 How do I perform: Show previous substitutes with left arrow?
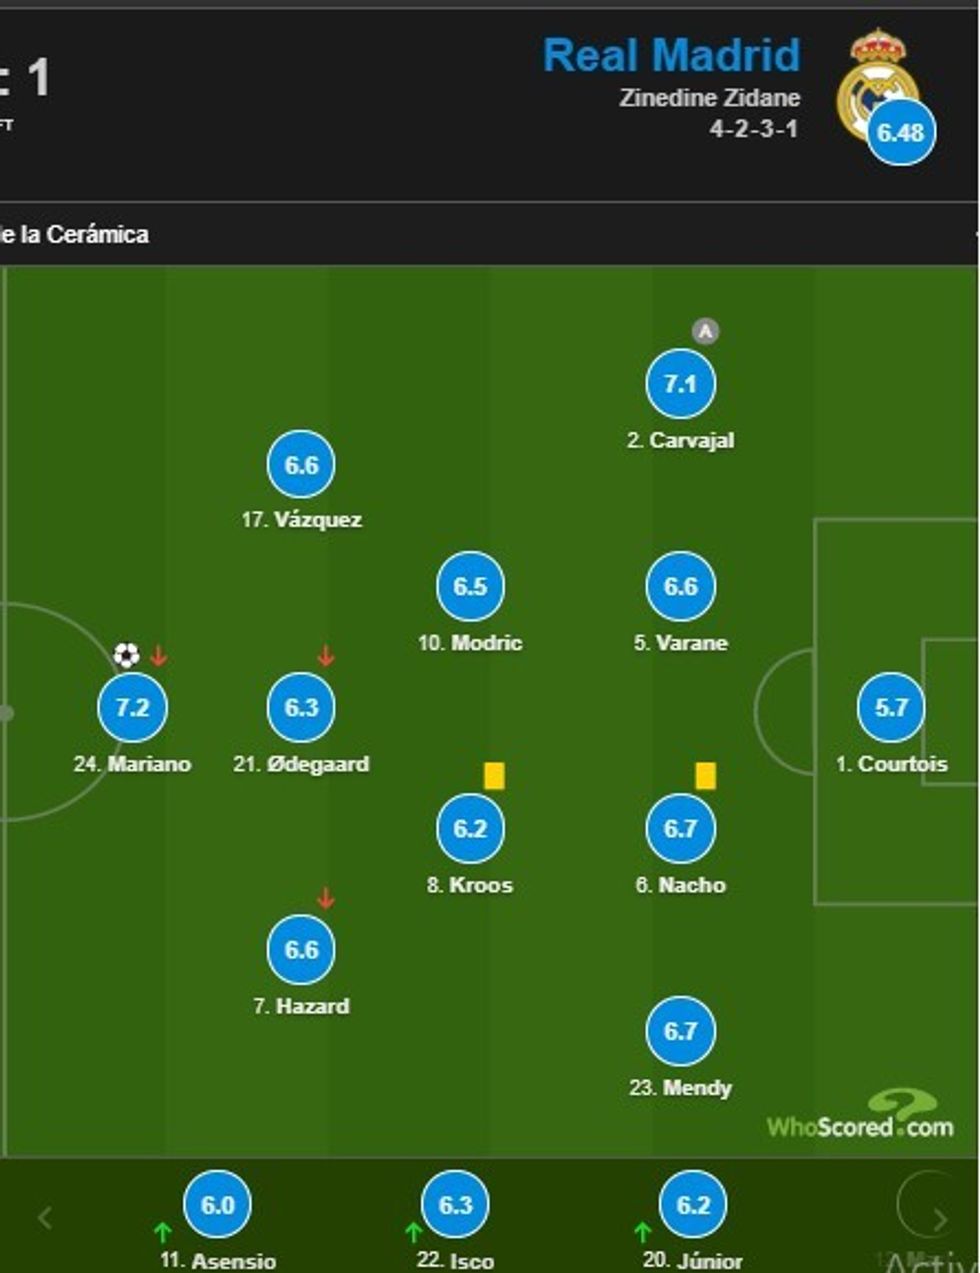pyautogui.click(x=44, y=1218)
